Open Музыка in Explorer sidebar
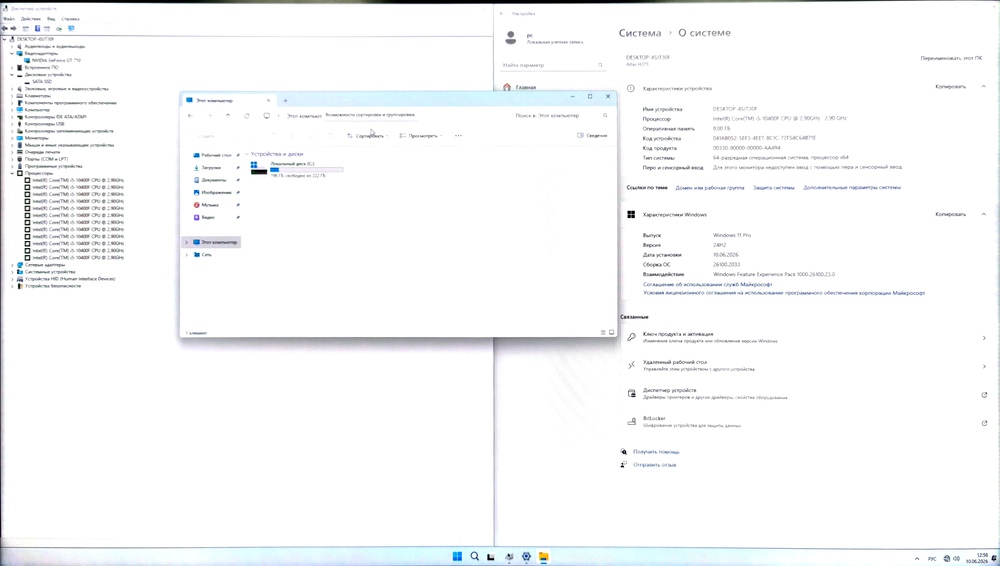 point(209,205)
